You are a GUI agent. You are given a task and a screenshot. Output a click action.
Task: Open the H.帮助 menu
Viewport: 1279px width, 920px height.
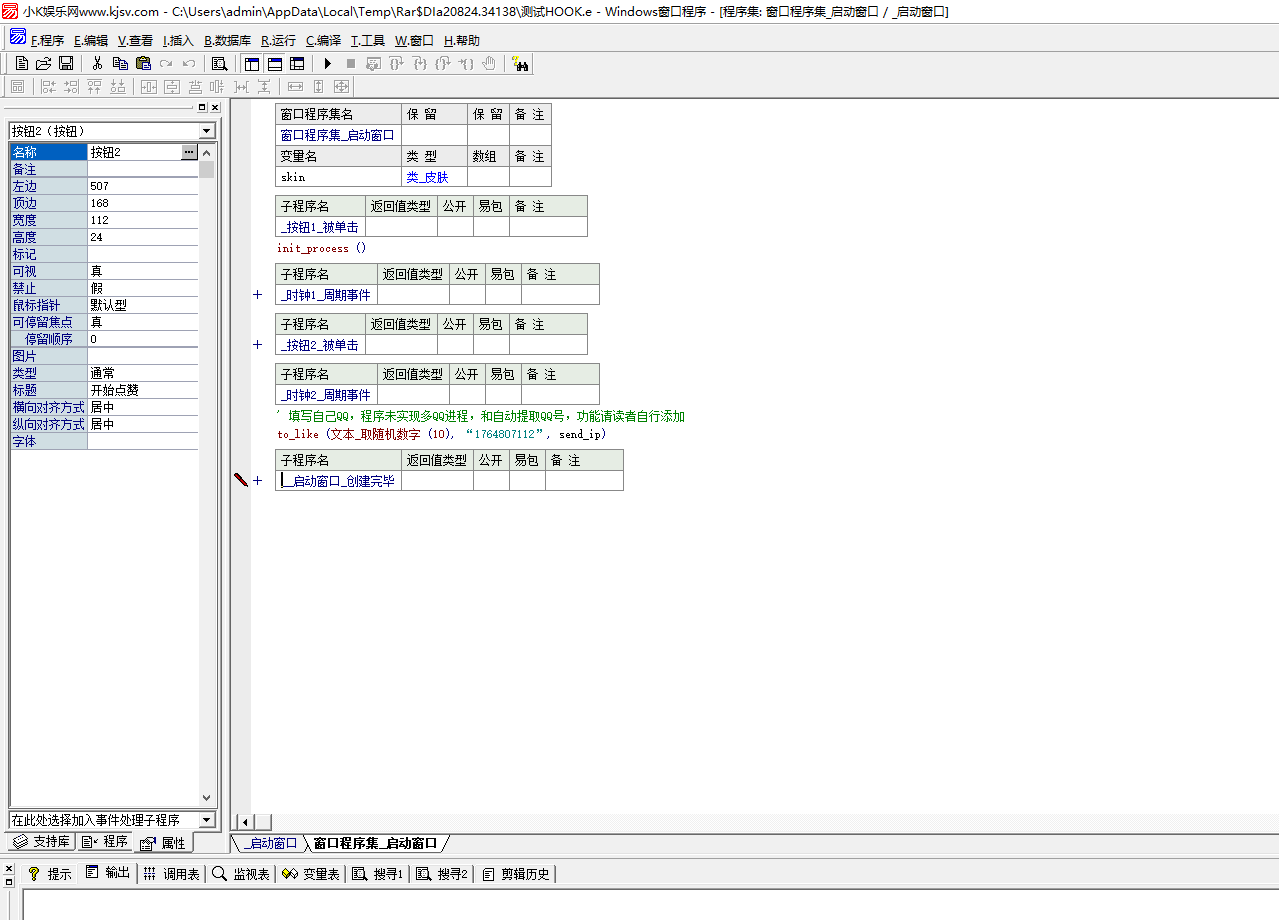462,41
